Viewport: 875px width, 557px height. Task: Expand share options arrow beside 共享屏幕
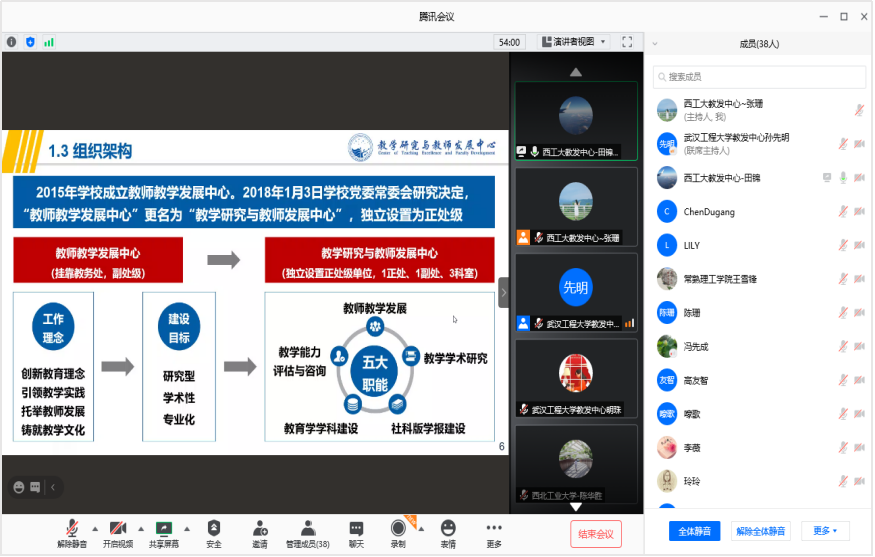[187, 529]
